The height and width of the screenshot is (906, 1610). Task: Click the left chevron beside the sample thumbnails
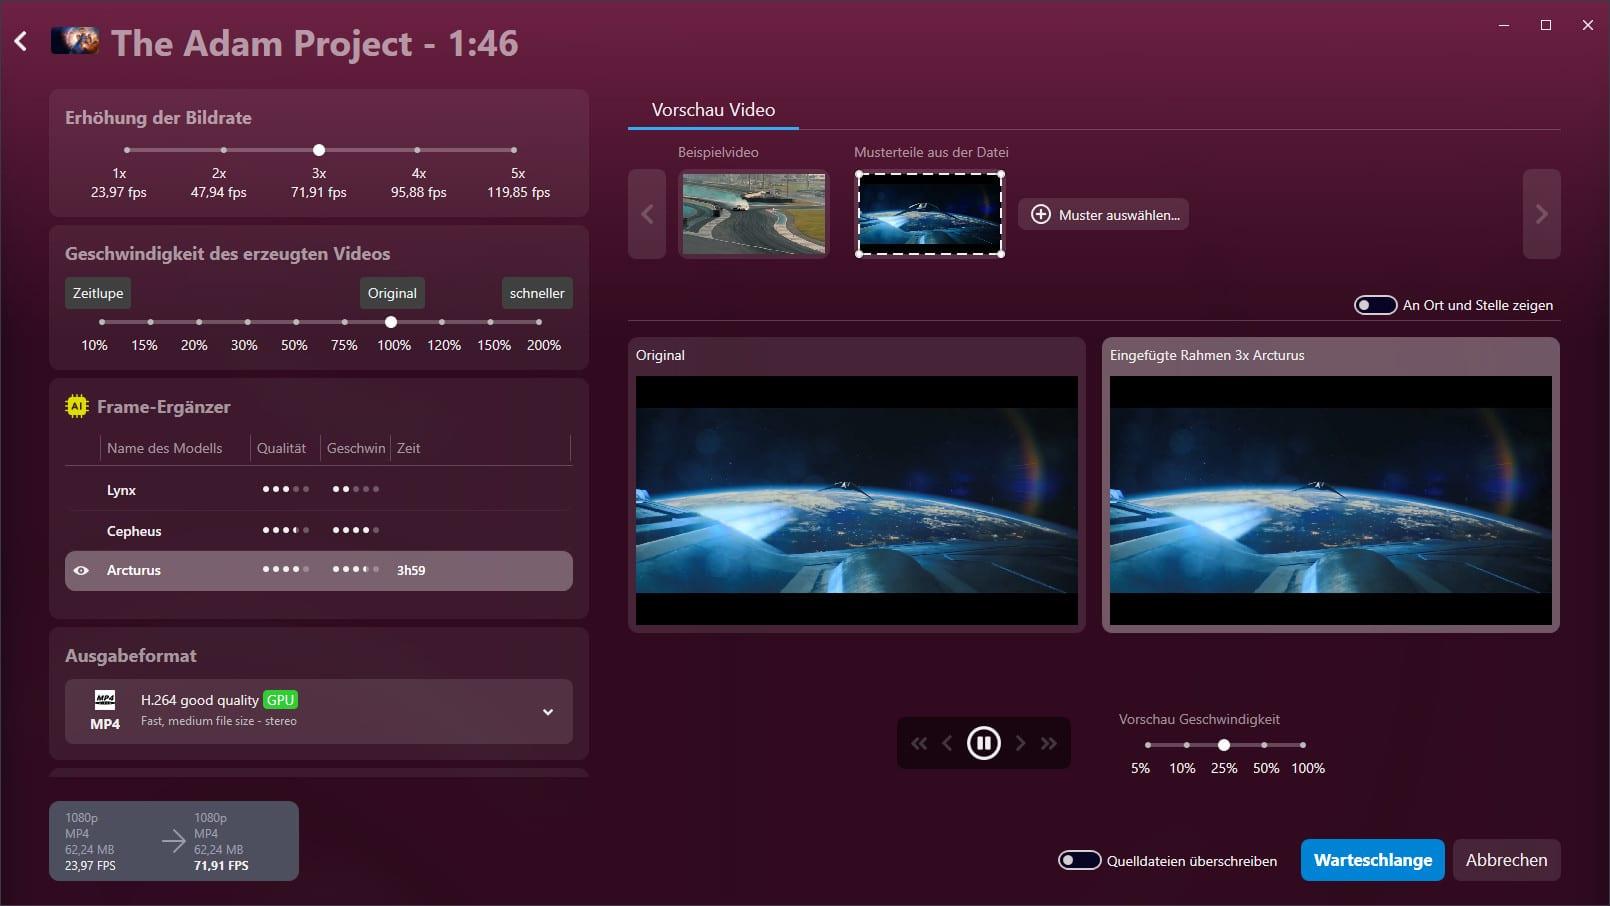tap(648, 214)
